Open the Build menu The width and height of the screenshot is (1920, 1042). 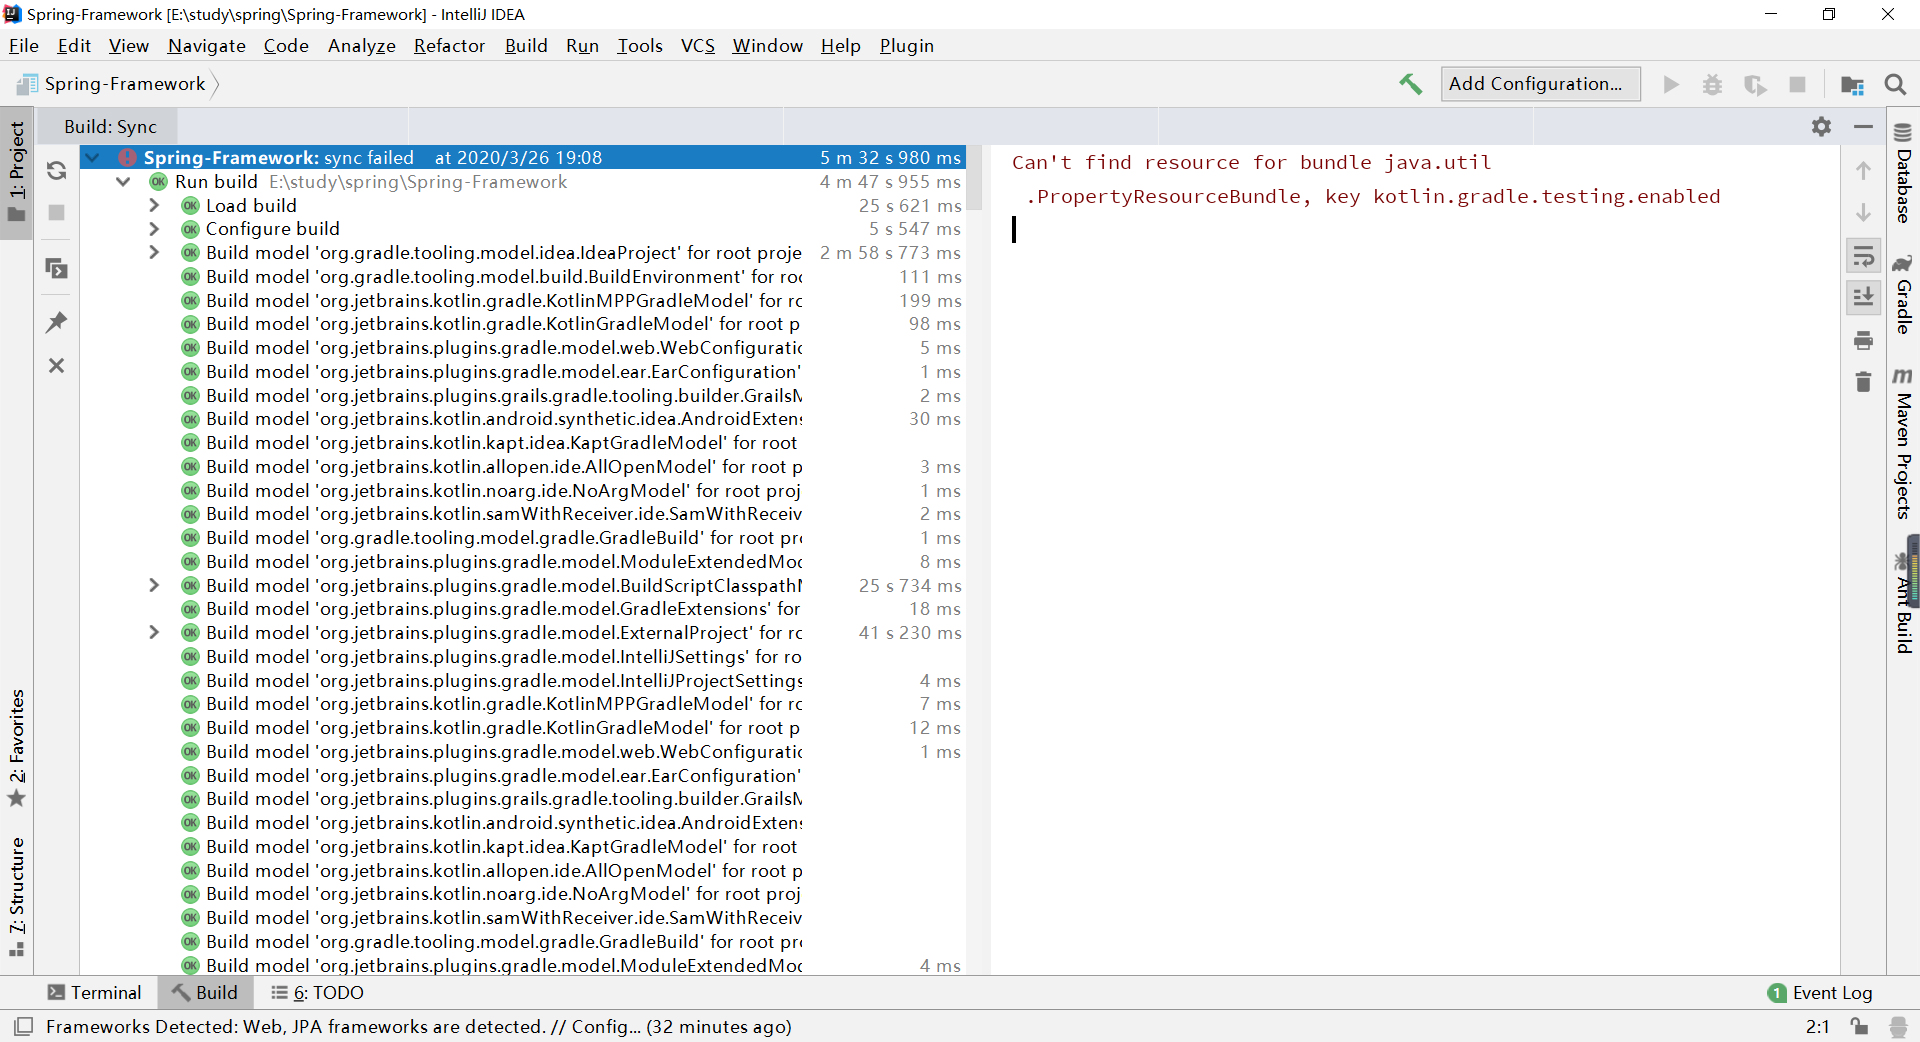(x=526, y=46)
